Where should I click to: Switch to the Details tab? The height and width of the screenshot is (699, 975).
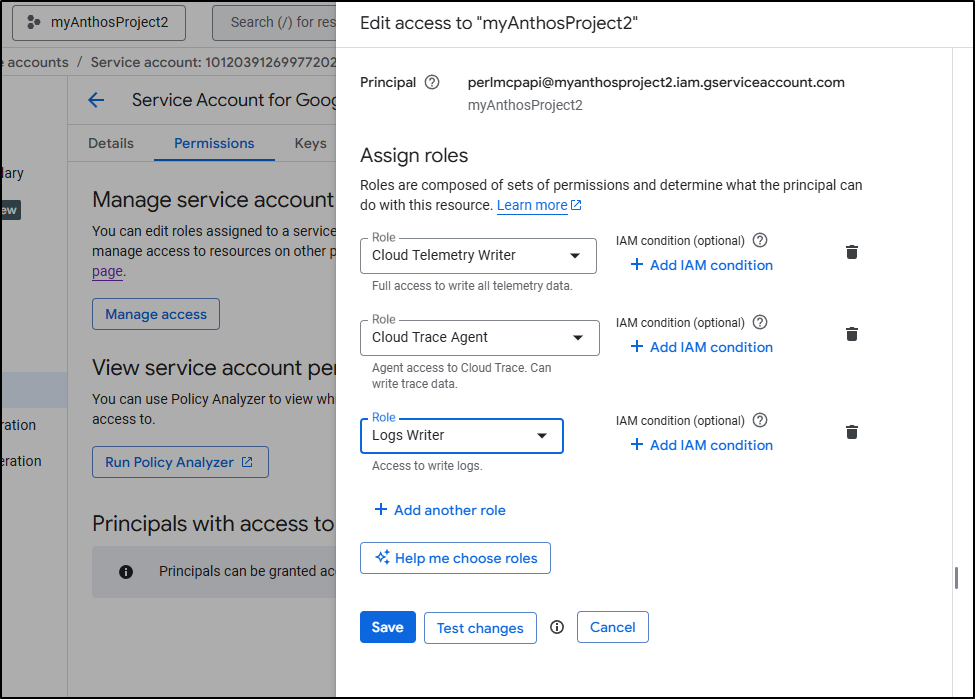click(111, 143)
